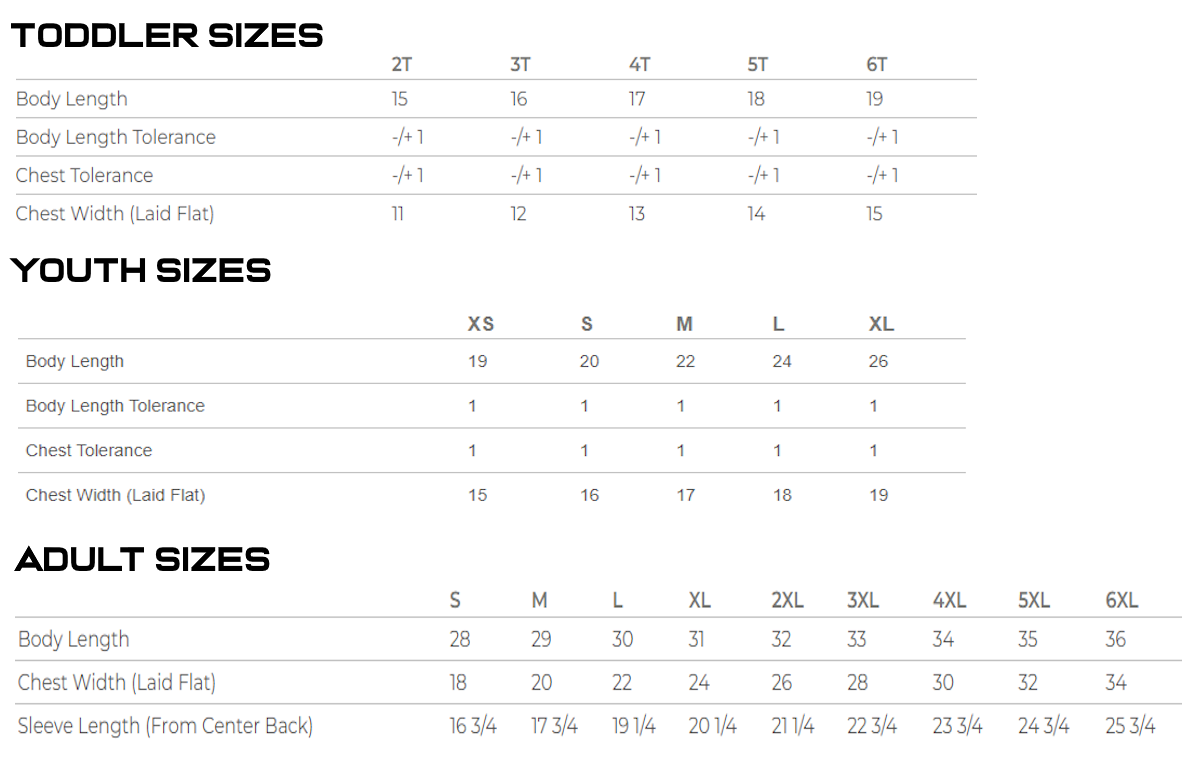Click the 6XL adult column header
This screenshot has width=1200, height=763.
1121,601
